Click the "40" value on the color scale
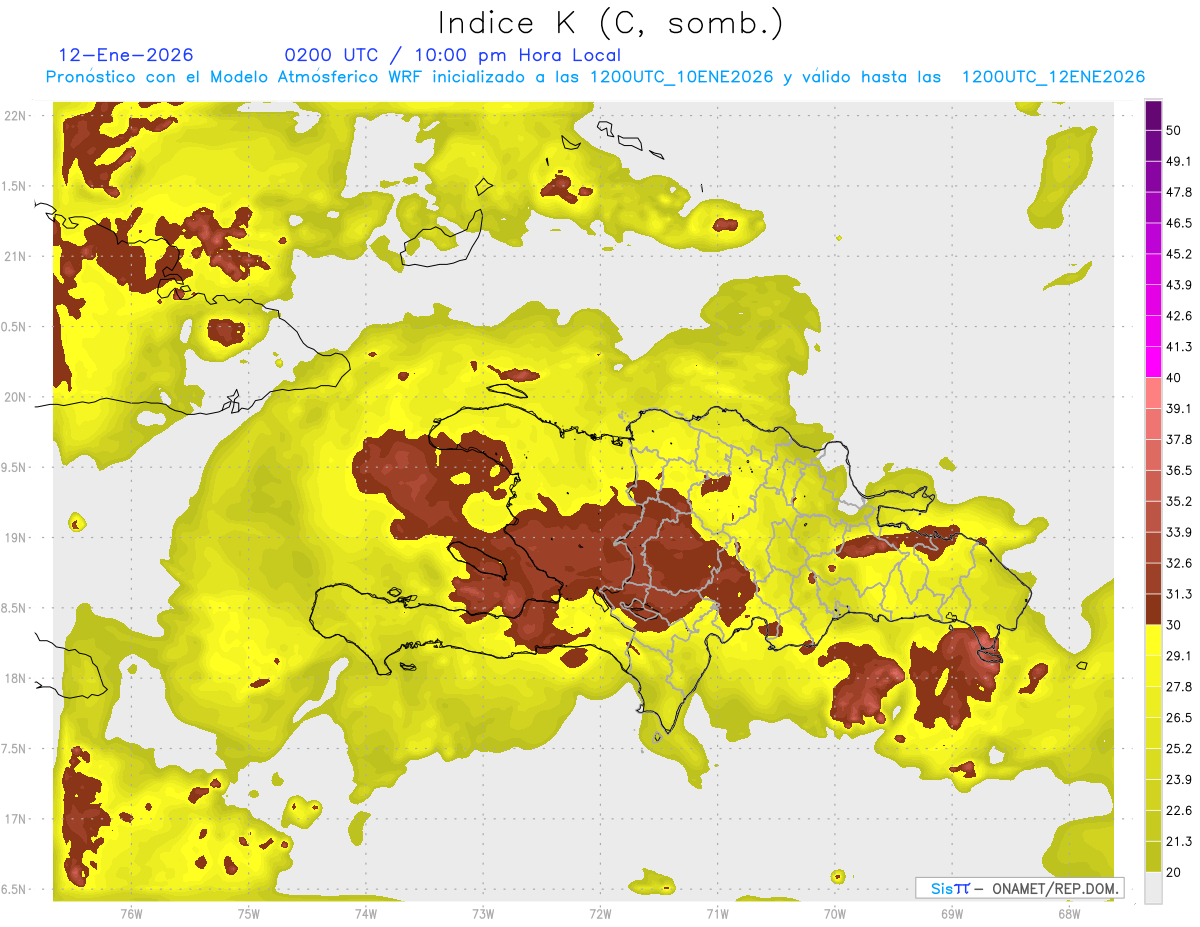This screenshot has height=927, width=1200. coord(1173,378)
